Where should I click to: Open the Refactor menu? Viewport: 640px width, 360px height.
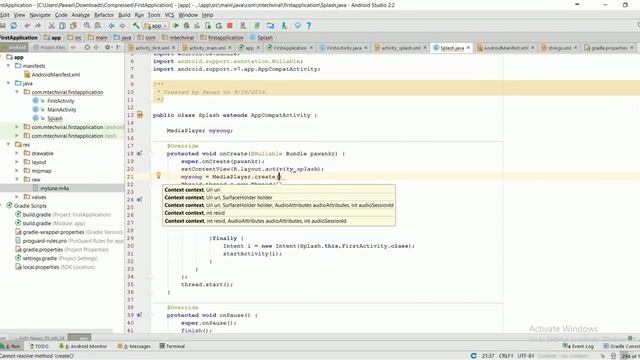(x=104, y=15)
